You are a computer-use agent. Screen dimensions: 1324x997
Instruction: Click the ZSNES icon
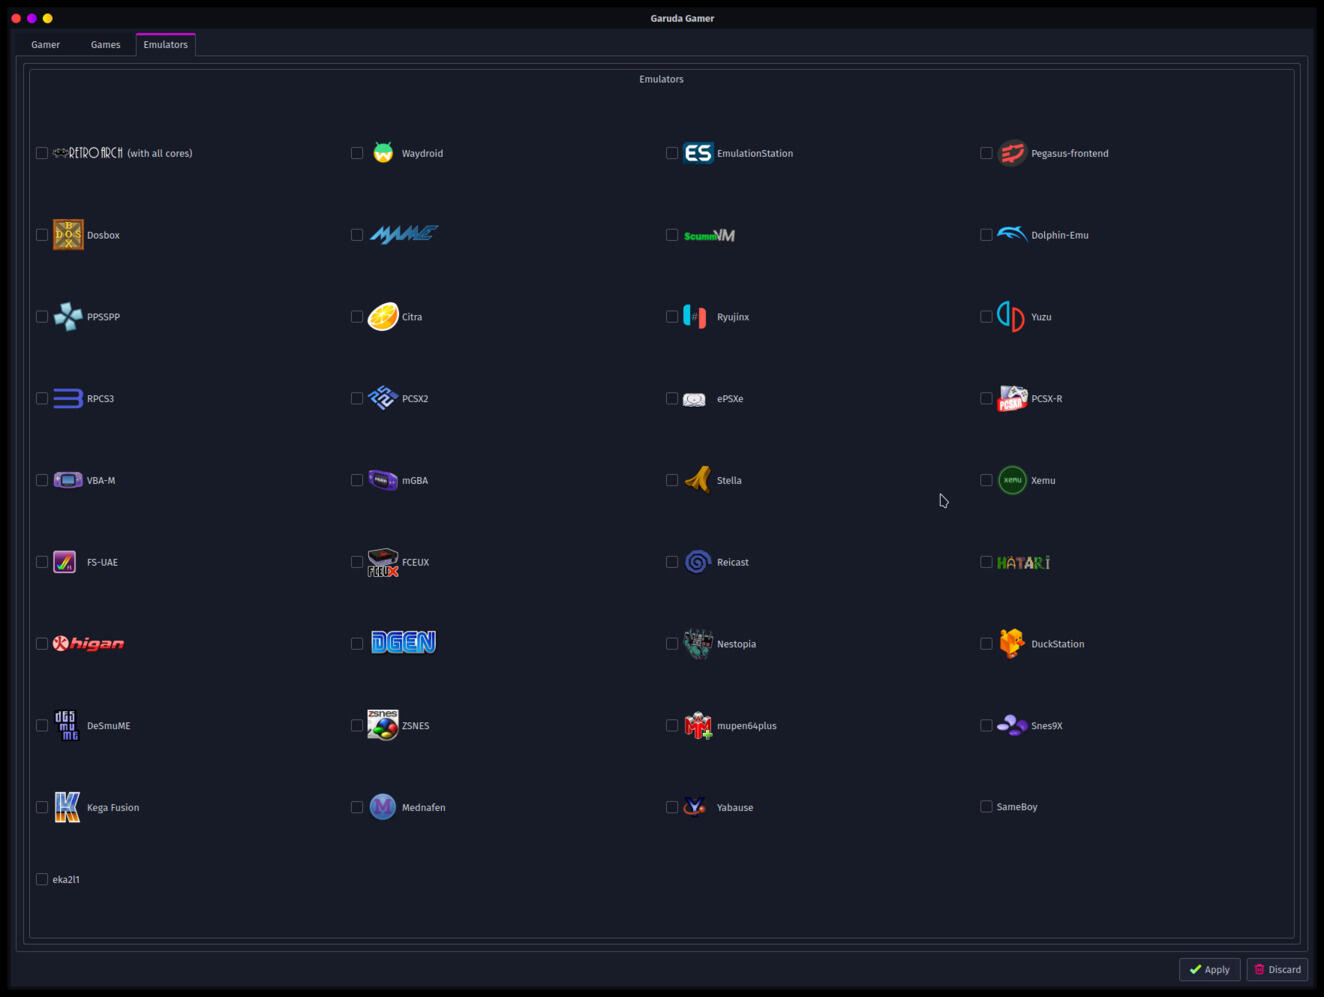point(383,725)
